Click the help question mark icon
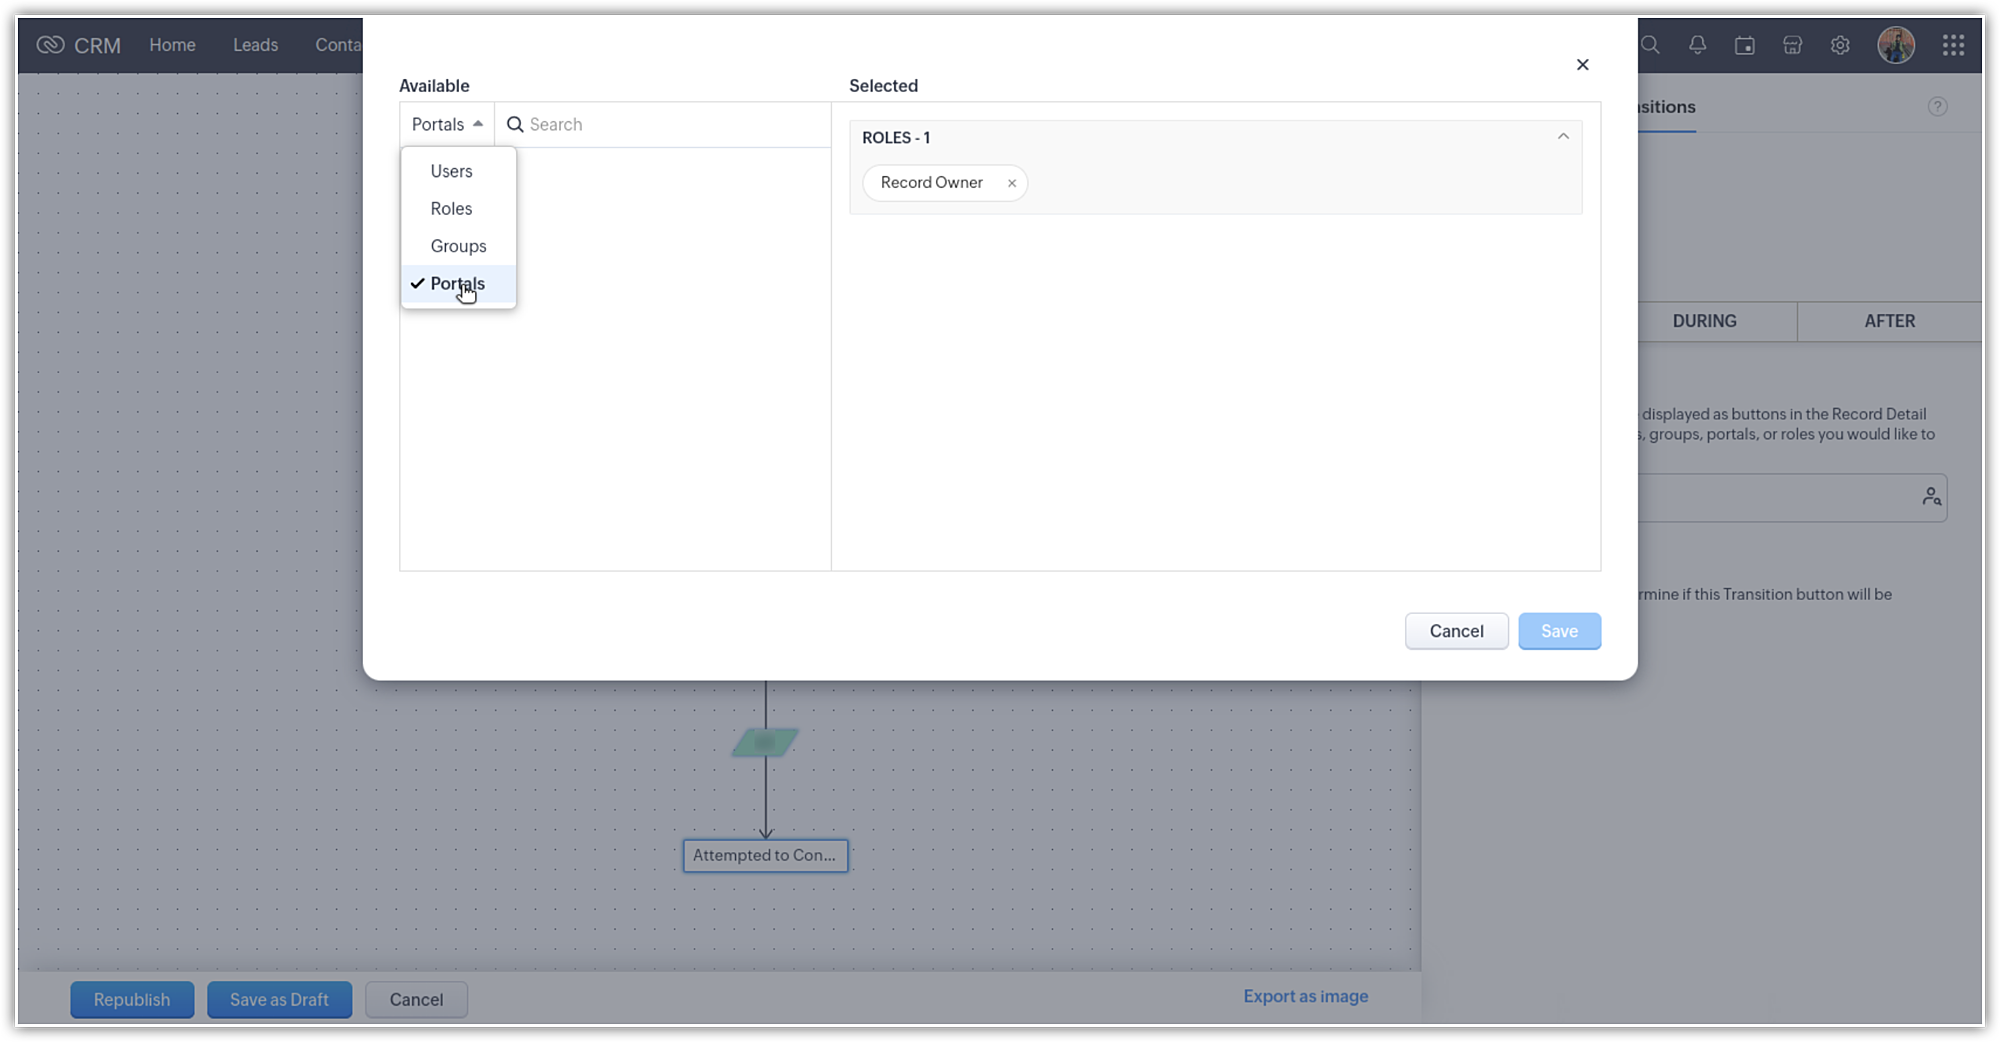Screen dimensions: 2000x1042 click(x=1937, y=107)
